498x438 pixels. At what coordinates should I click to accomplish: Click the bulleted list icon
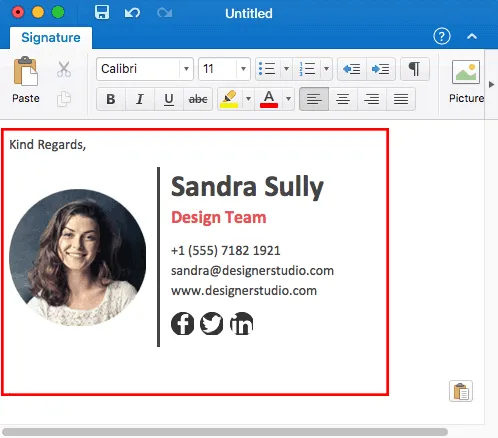pos(267,69)
